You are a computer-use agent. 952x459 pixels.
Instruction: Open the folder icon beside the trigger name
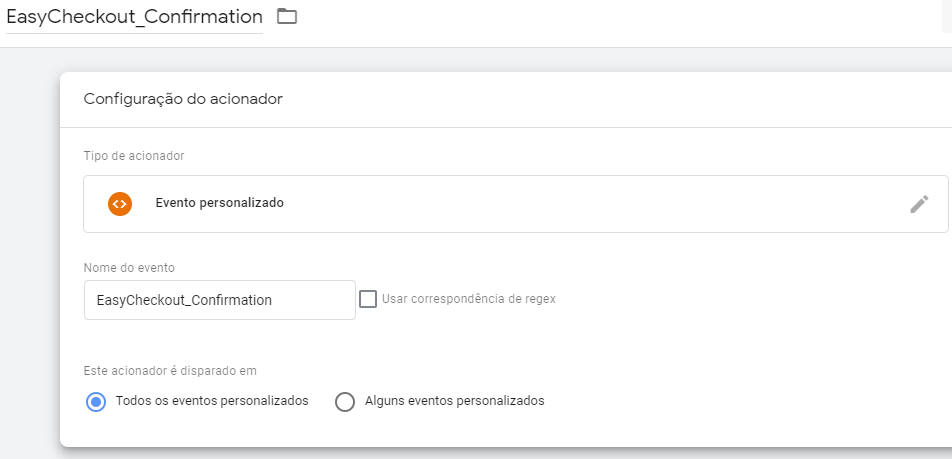(287, 16)
